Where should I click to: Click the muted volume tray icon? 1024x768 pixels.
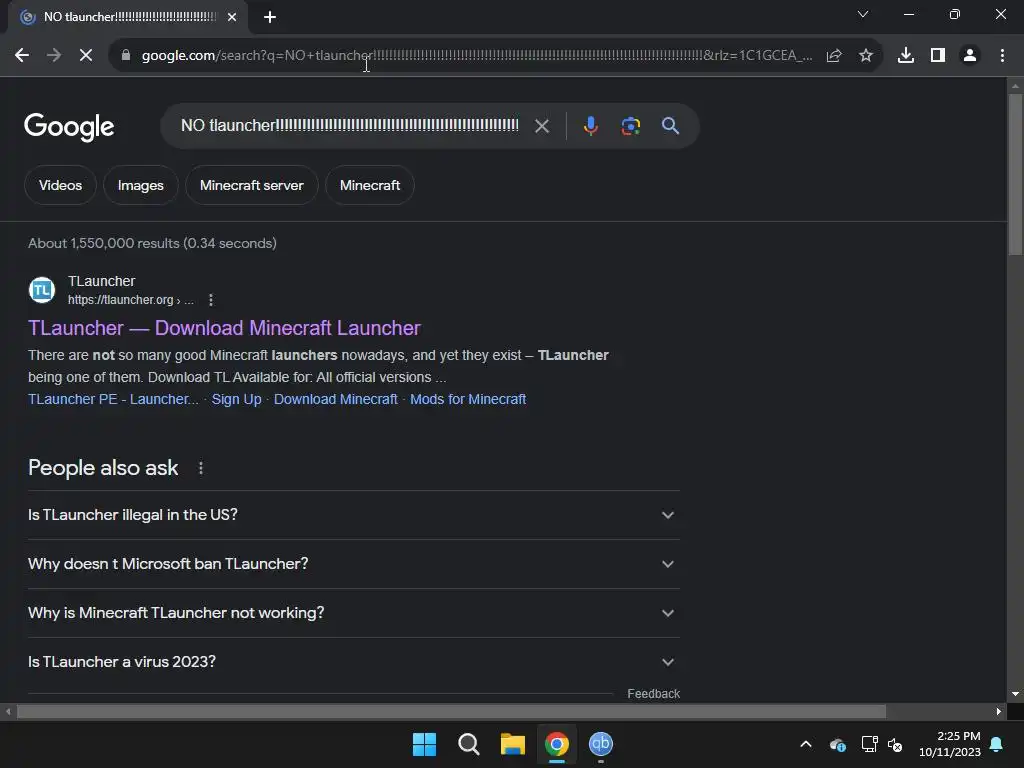895,744
